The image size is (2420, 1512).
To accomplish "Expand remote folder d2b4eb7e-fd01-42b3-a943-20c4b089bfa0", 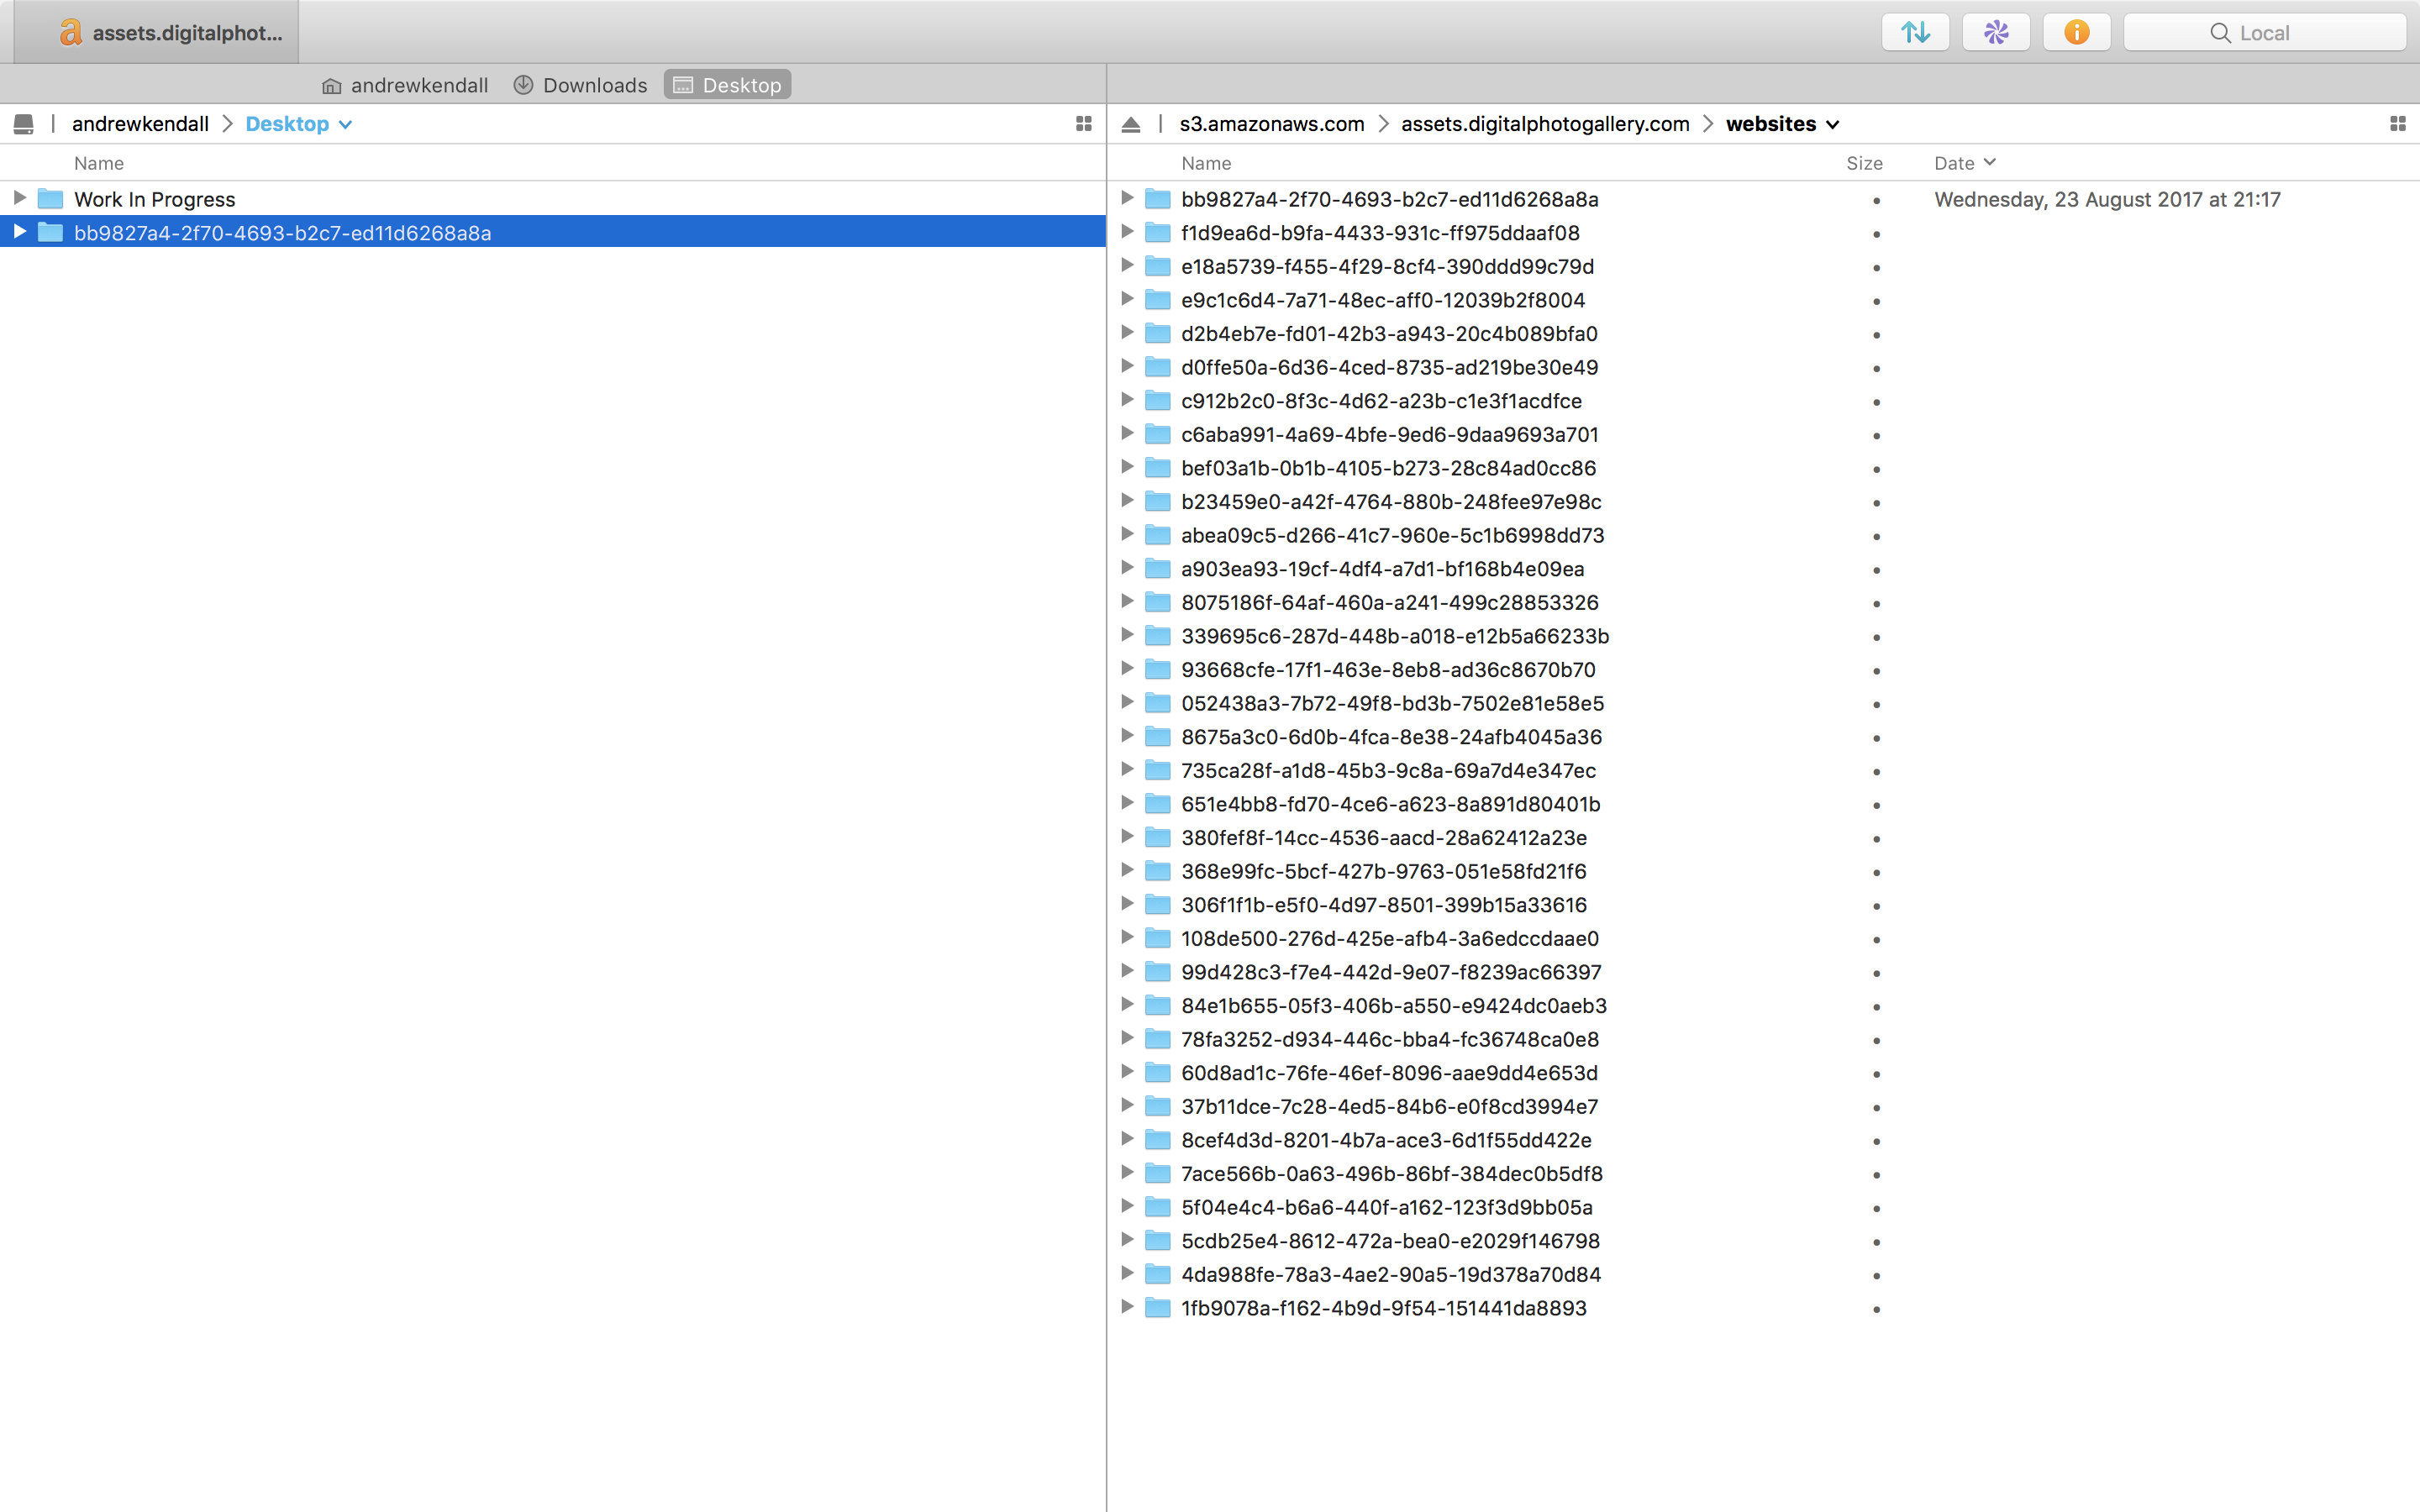I will [1126, 332].
